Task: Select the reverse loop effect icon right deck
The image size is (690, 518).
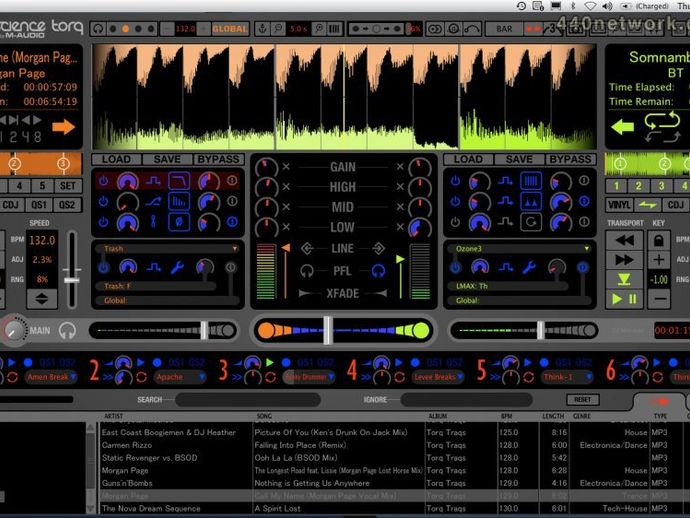Action: (531, 222)
